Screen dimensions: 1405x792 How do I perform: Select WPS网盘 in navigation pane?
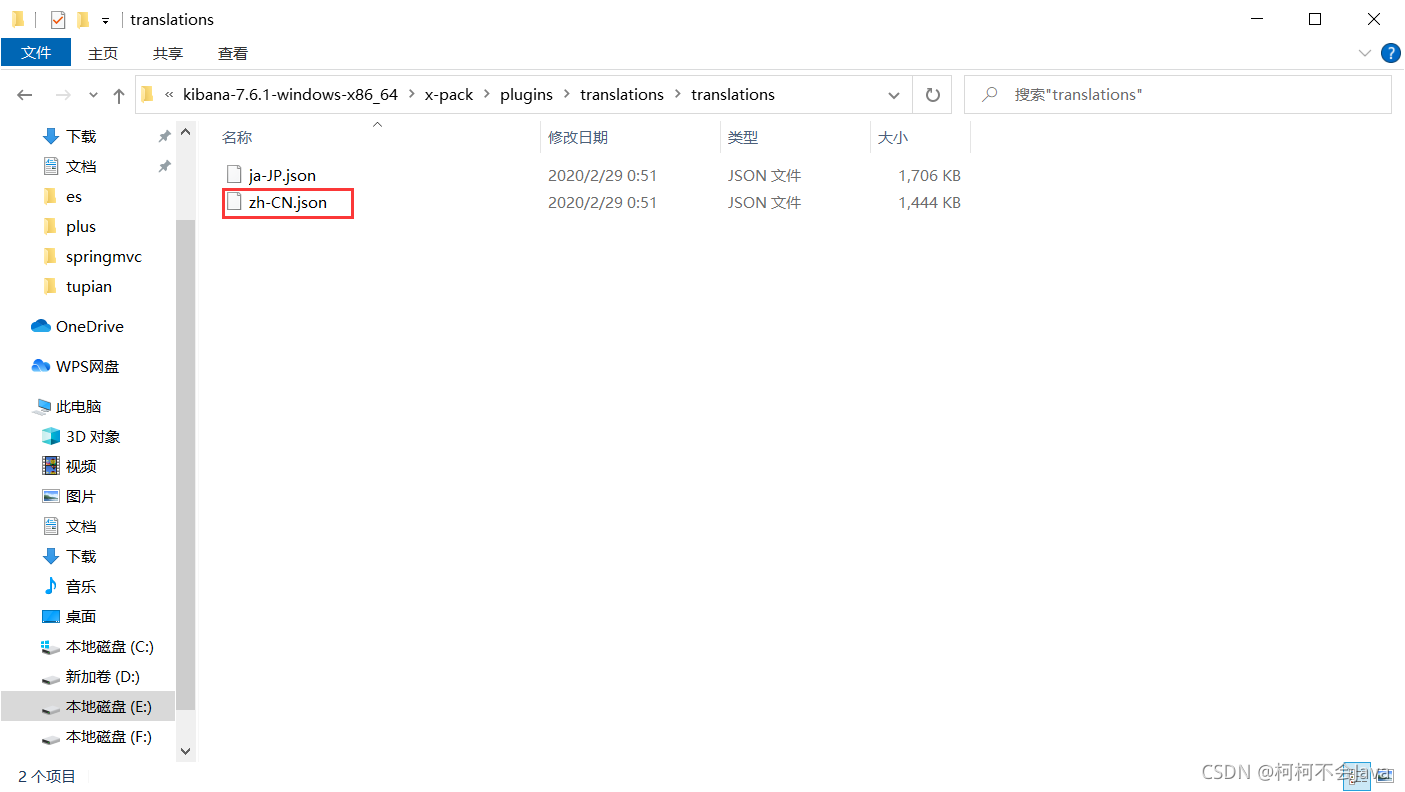coord(87,366)
